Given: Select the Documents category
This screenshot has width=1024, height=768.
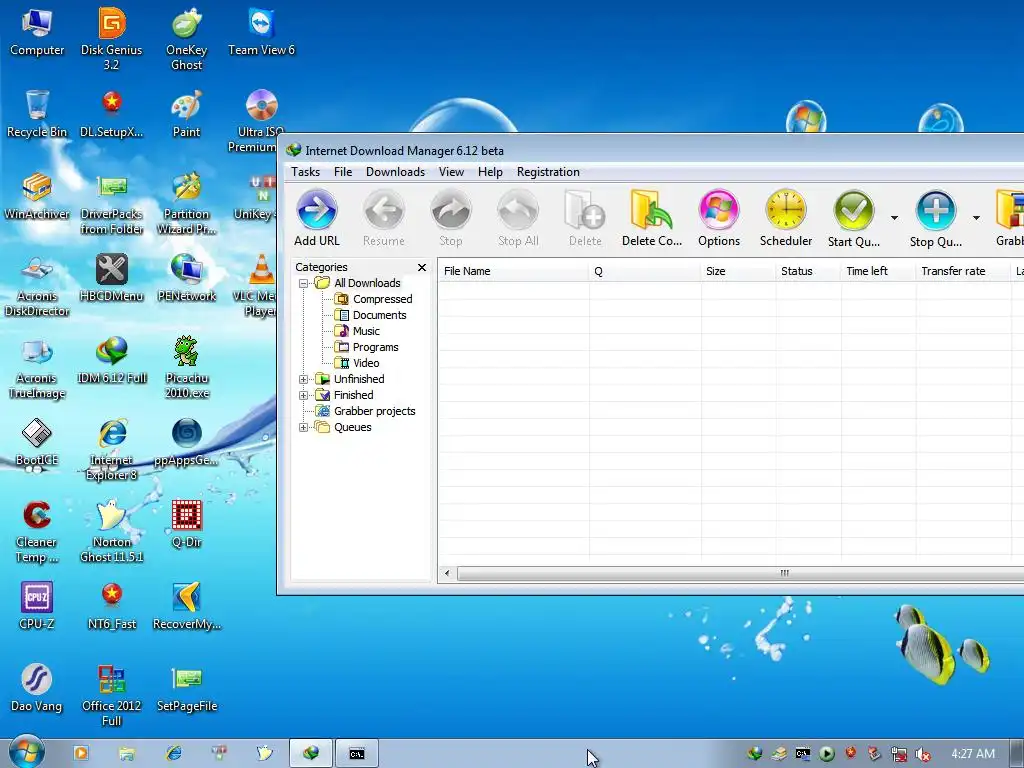Looking at the screenshot, I should 370,315.
